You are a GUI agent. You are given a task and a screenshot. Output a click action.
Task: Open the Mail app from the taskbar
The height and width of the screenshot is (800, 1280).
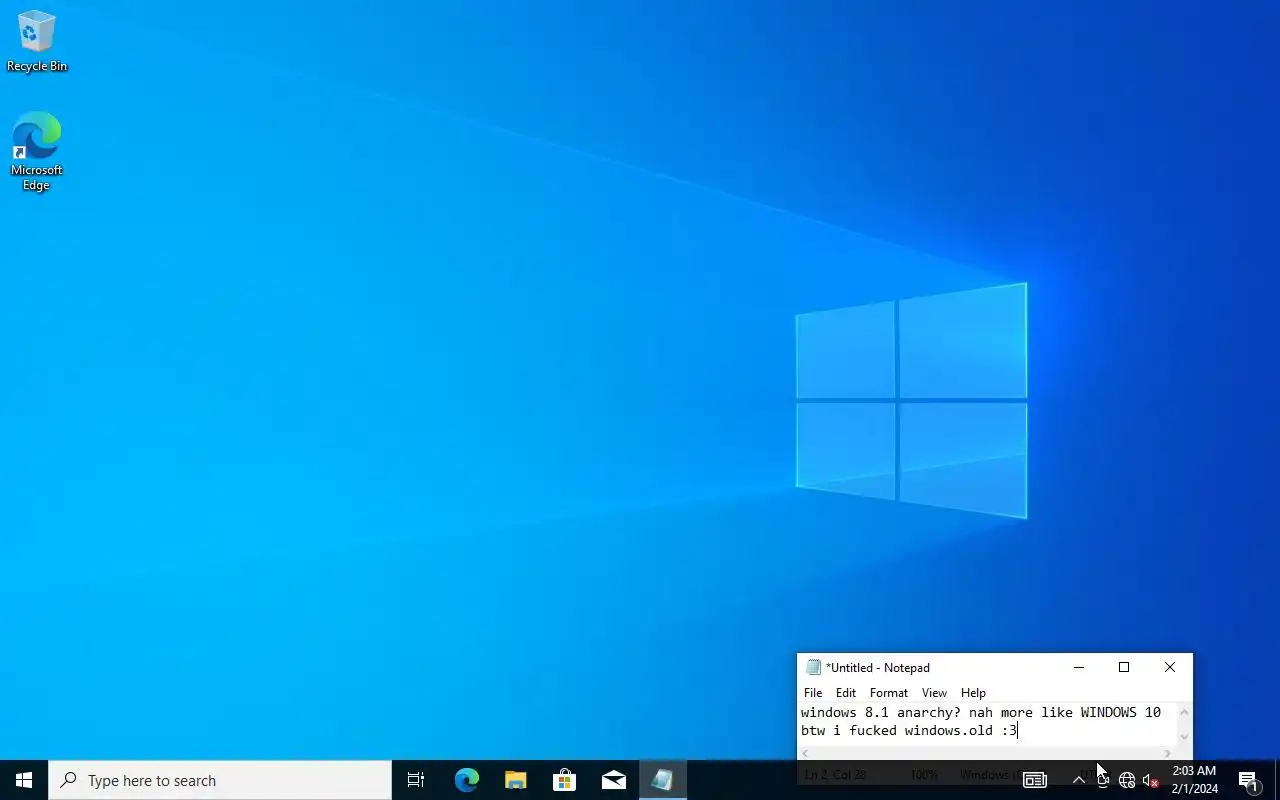(x=613, y=780)
